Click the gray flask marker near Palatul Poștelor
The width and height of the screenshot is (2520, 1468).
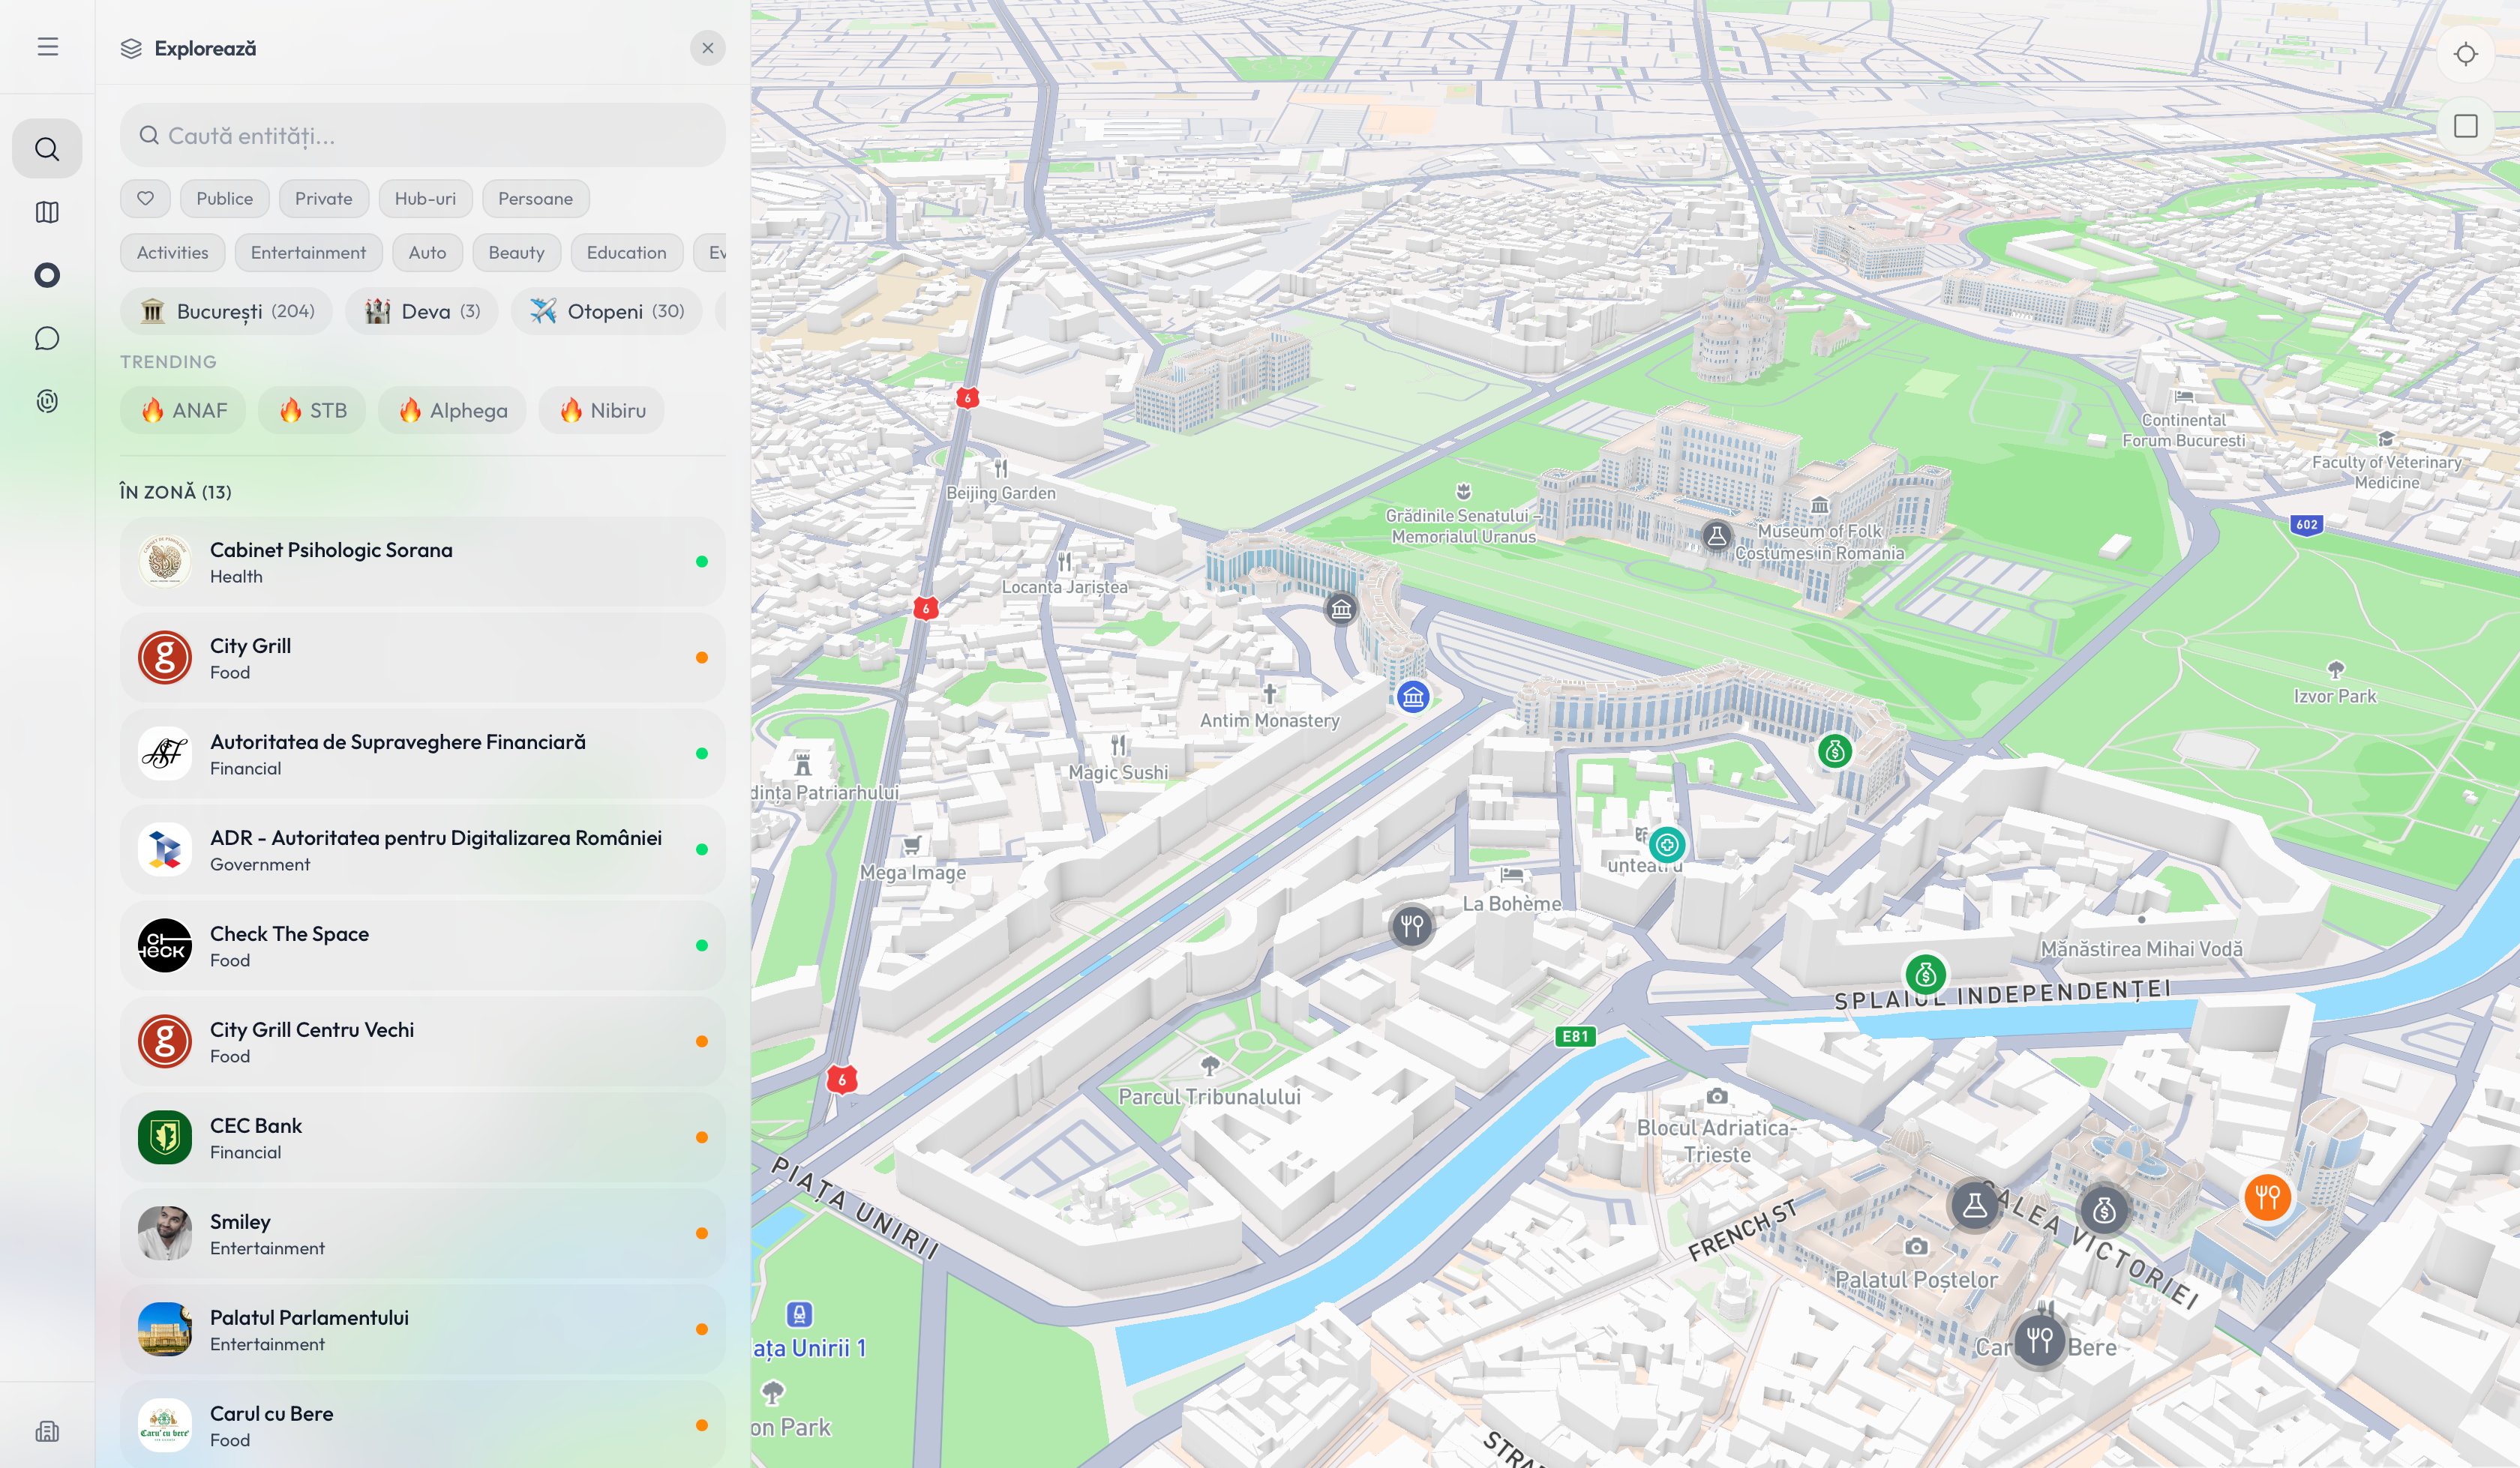coord(1974,1204)
